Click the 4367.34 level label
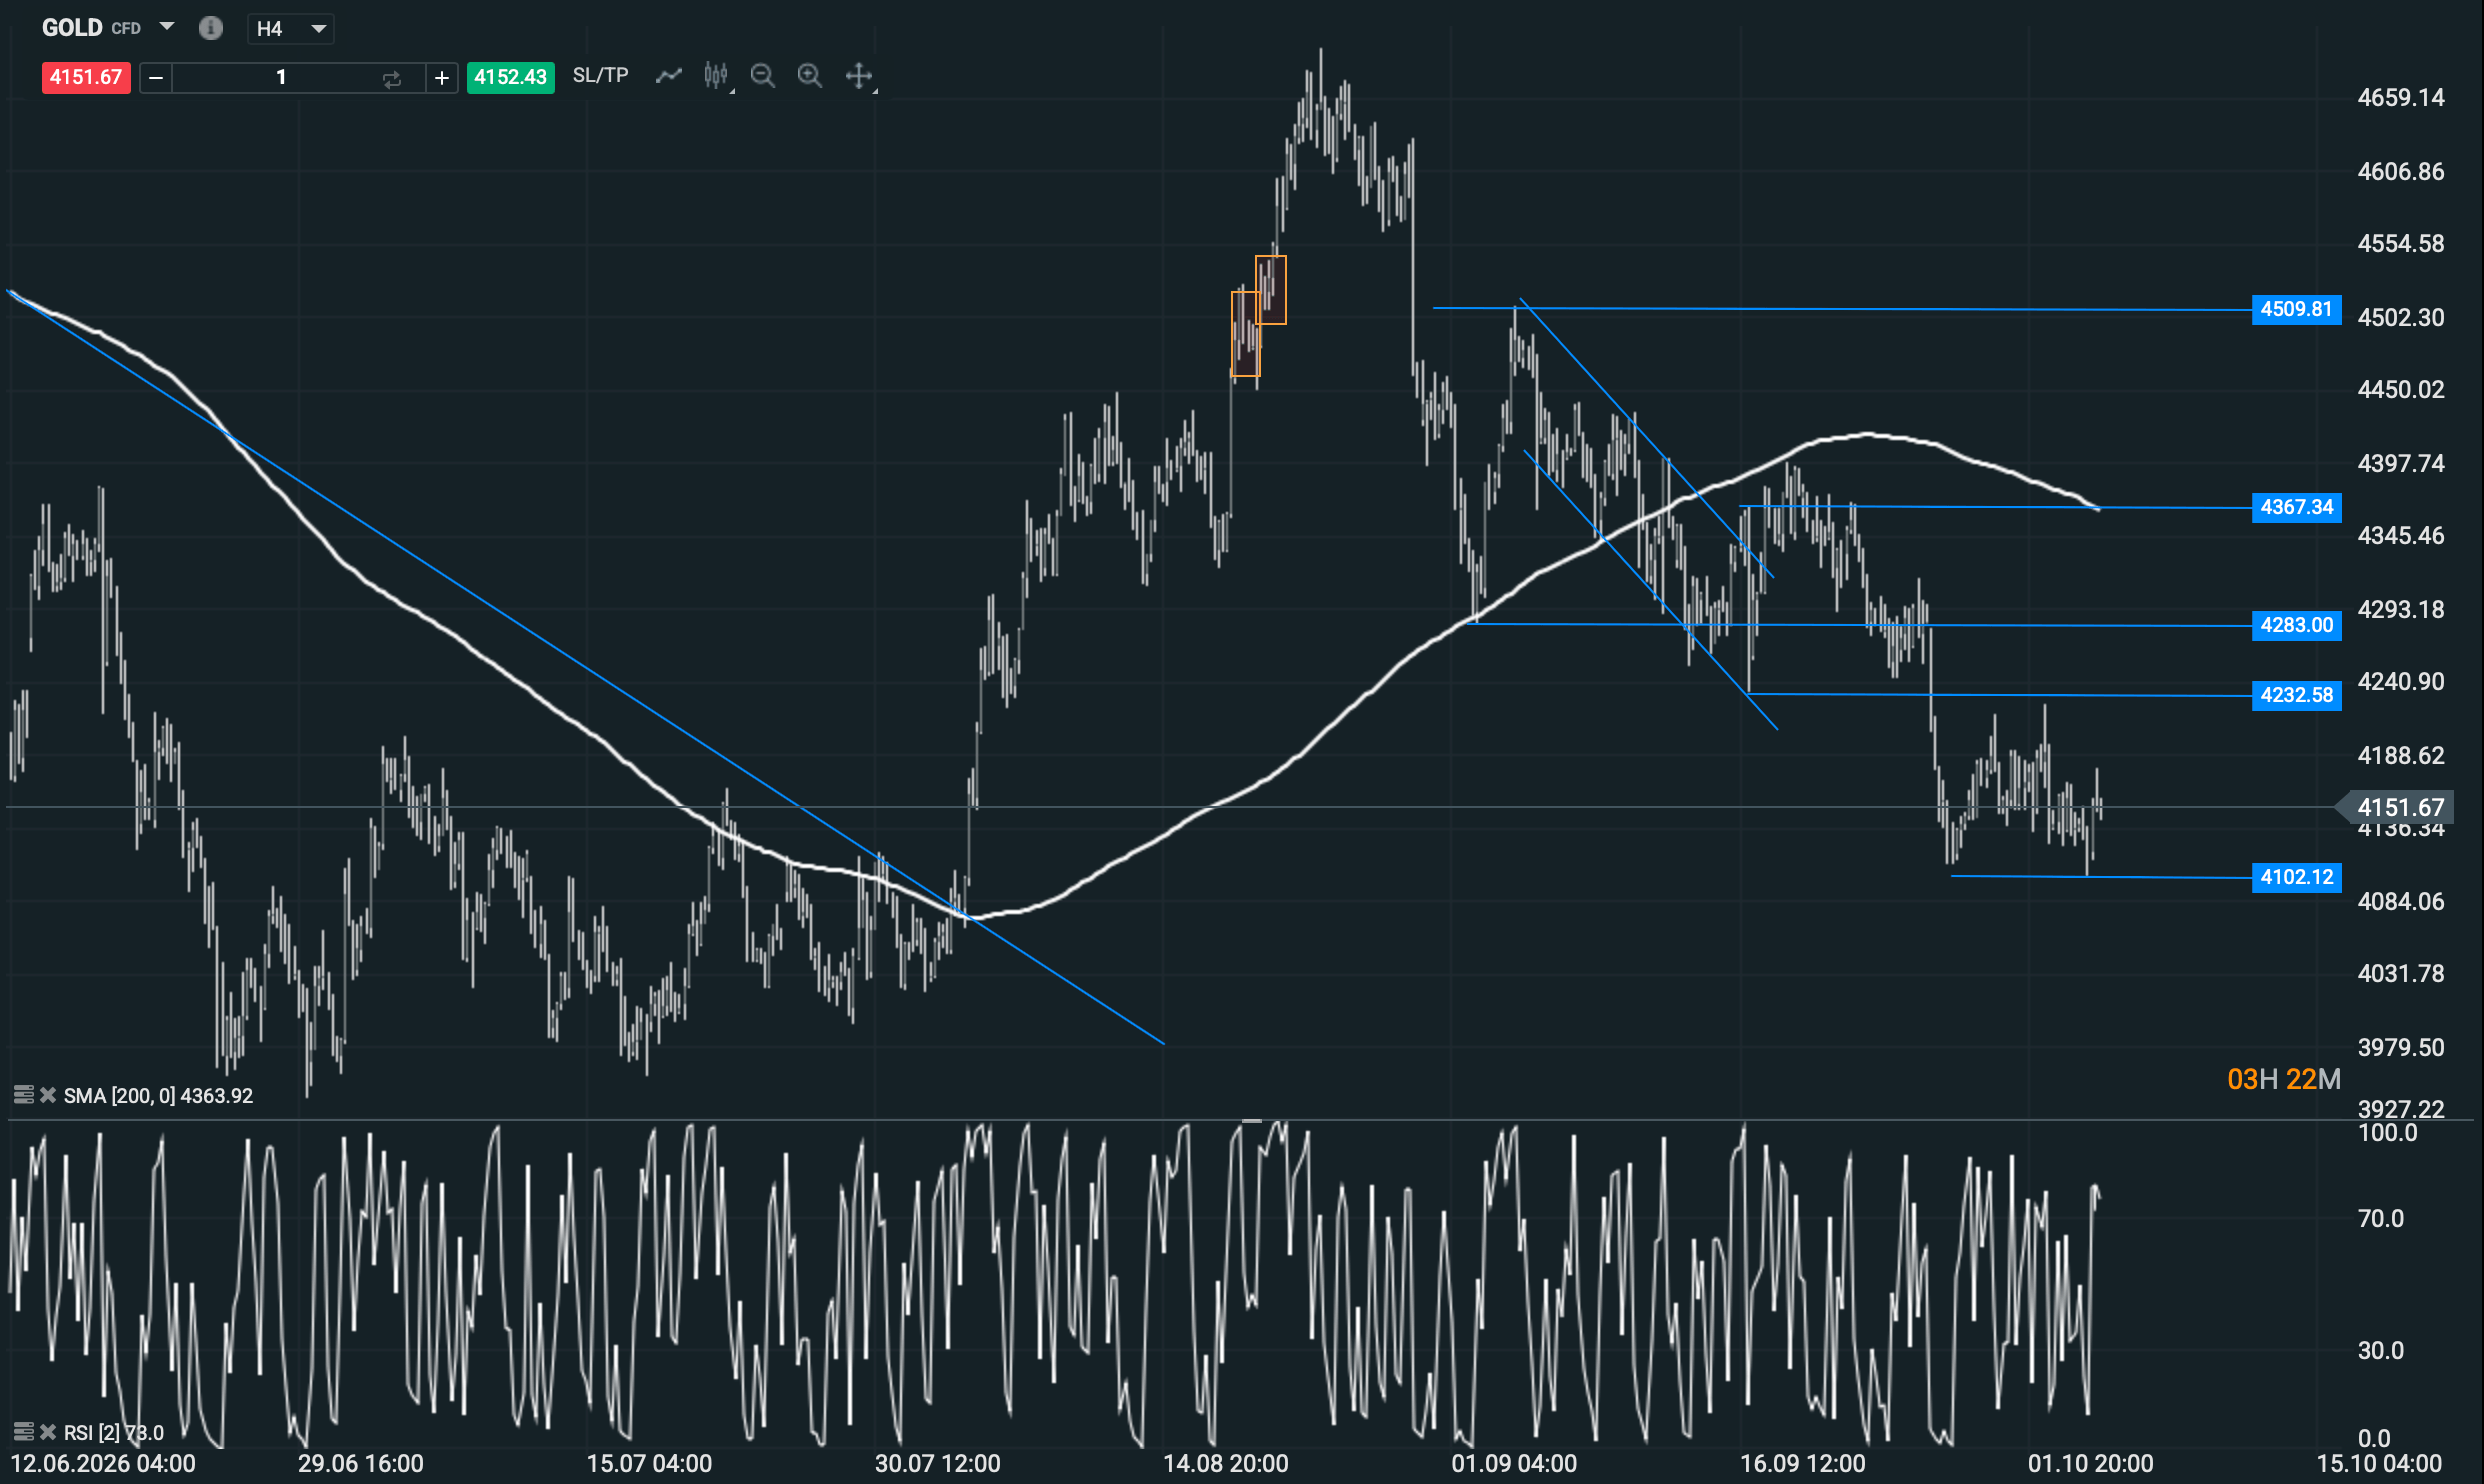2484x1484 pixels. coord(2296,507)
